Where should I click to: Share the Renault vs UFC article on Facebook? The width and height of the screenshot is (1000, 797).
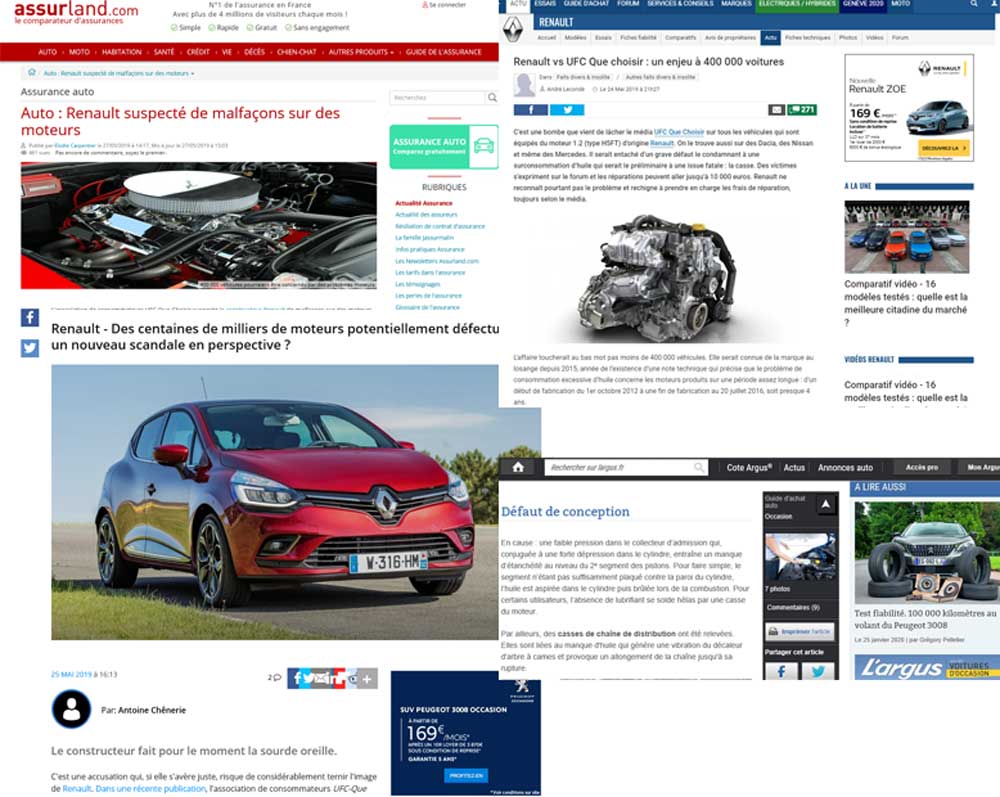pos(531,110)
